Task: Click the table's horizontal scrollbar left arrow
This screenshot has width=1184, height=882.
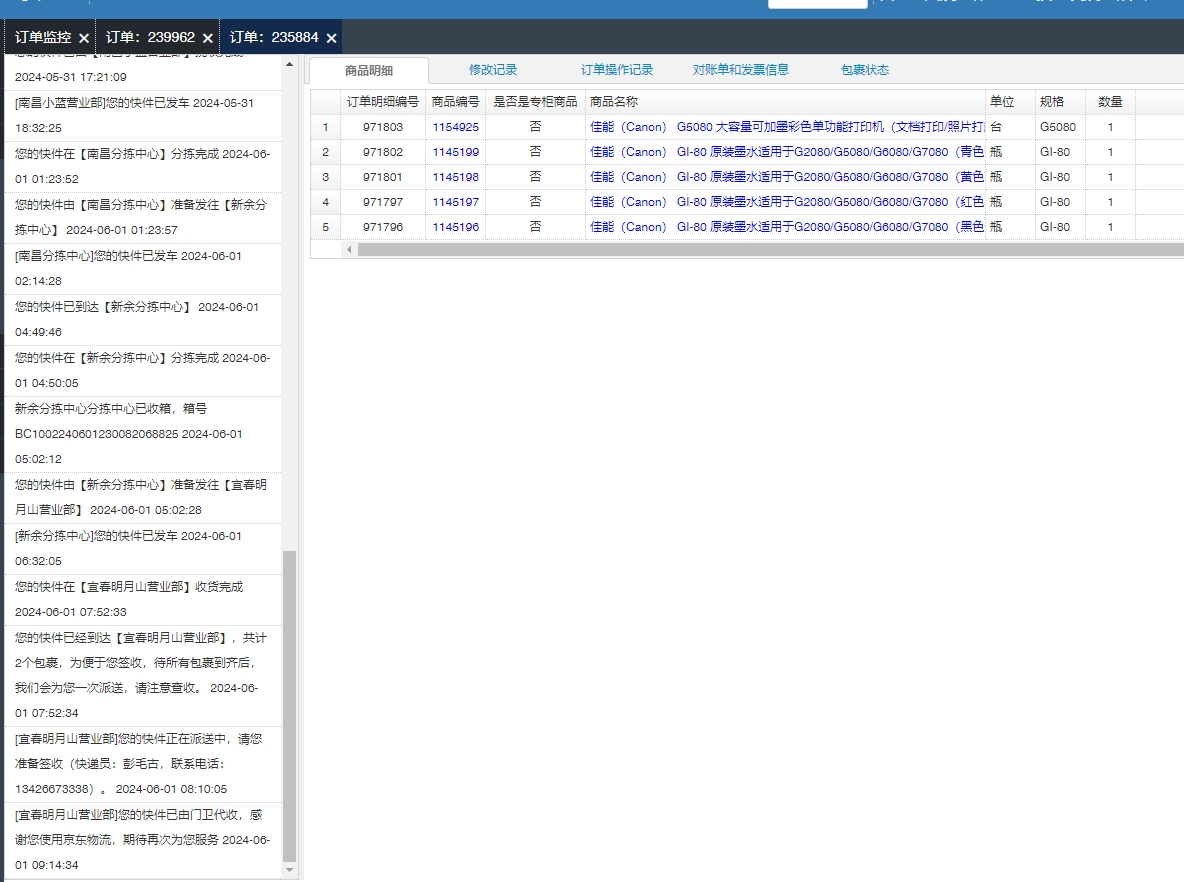Action: coord(349,249)
